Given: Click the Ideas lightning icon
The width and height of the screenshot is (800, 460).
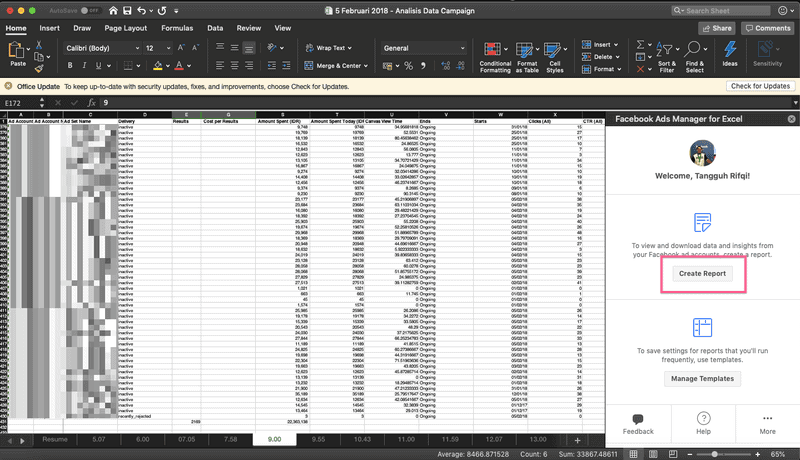Looking at the screenshot, I should pyautogui.click(x=730, y=48).
